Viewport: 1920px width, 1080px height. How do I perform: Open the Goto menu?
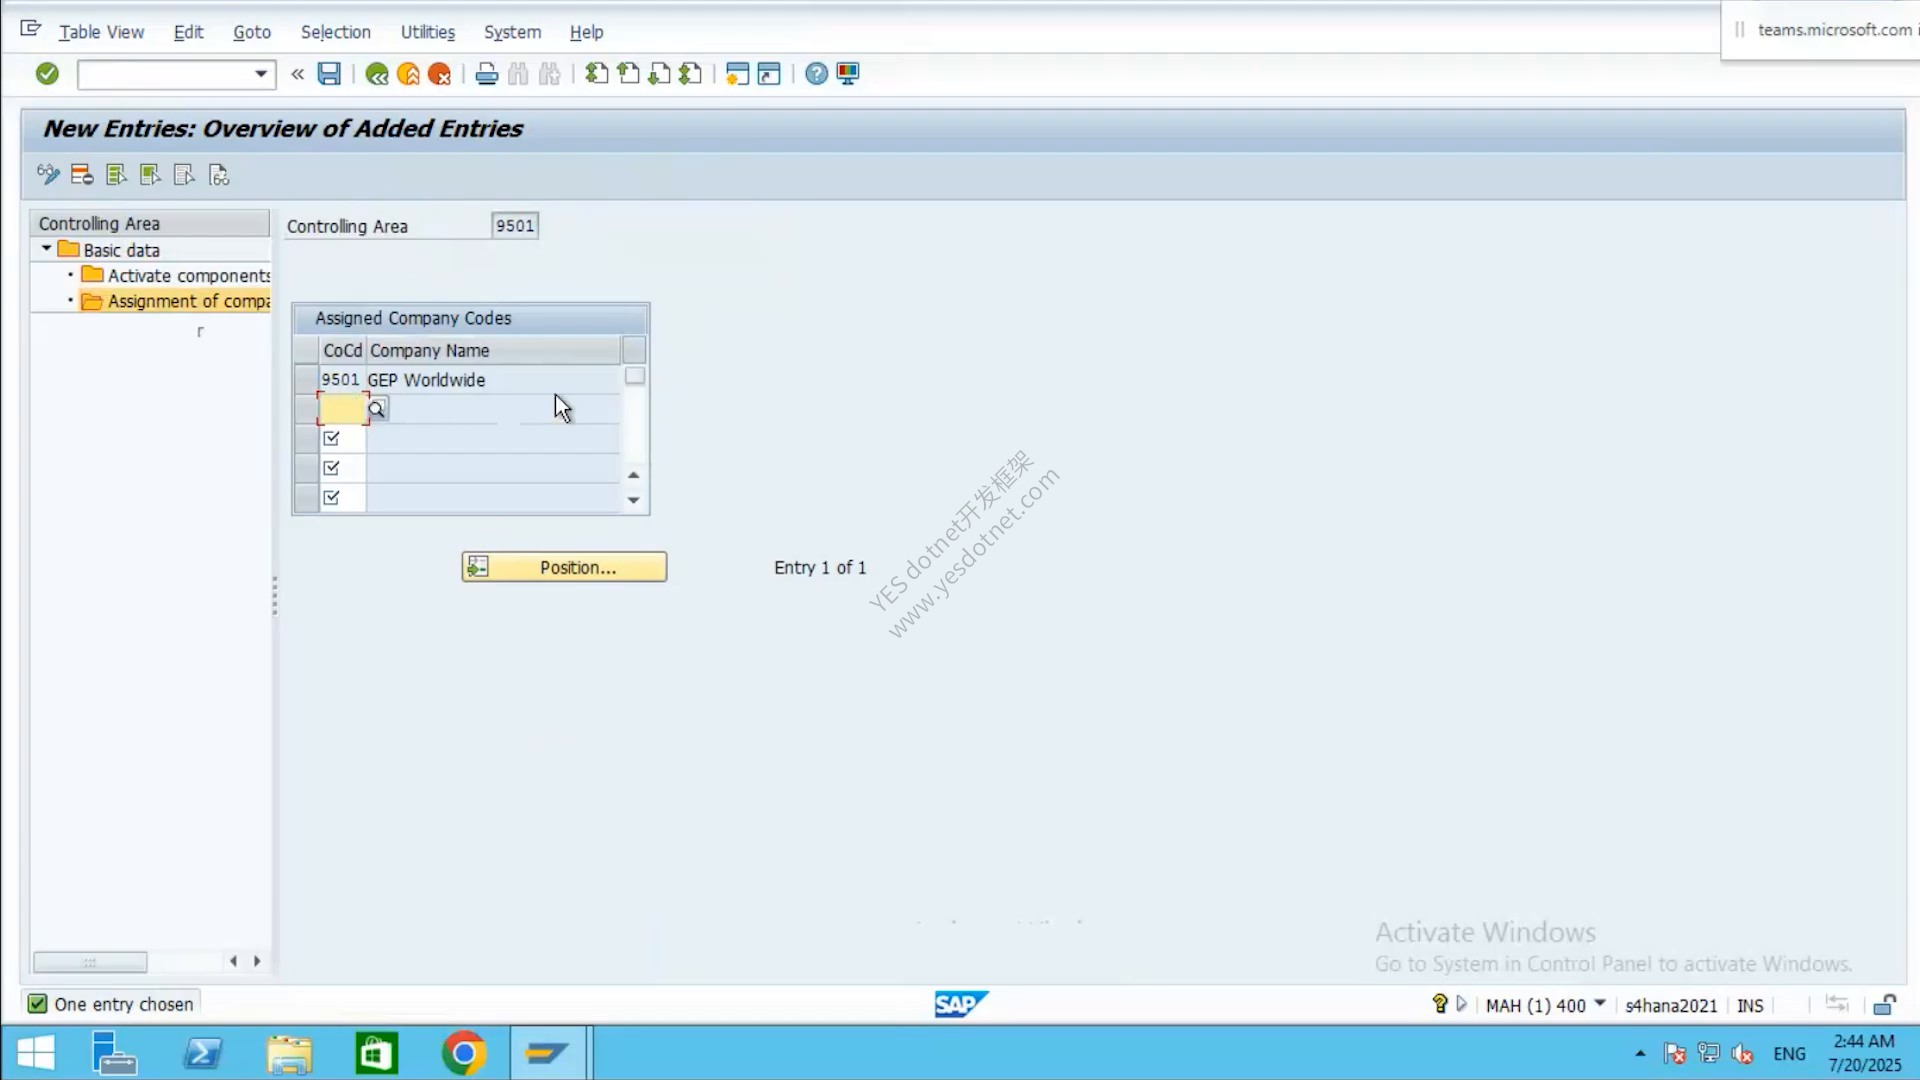coord(252,32)
